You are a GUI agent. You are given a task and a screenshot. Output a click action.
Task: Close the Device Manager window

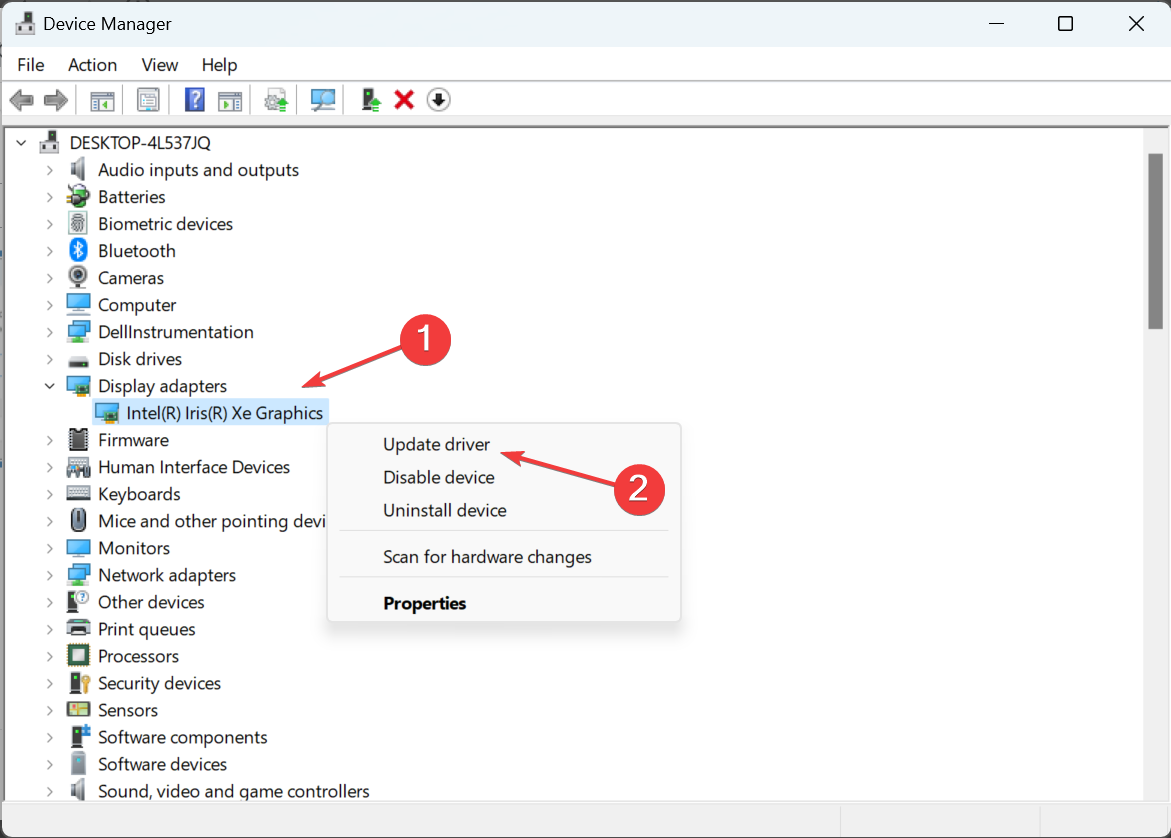coord(1136,24)
